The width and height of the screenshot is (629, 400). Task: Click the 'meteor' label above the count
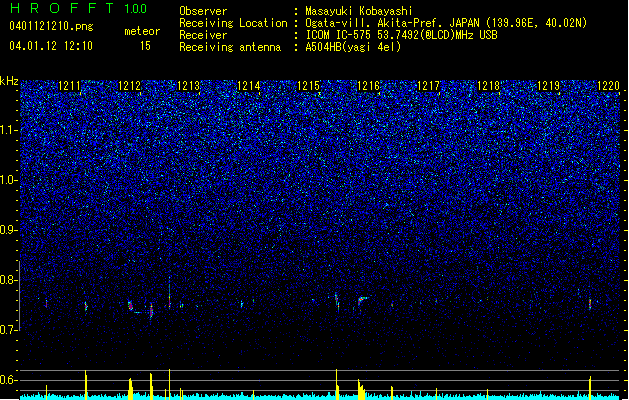(142, 31)
